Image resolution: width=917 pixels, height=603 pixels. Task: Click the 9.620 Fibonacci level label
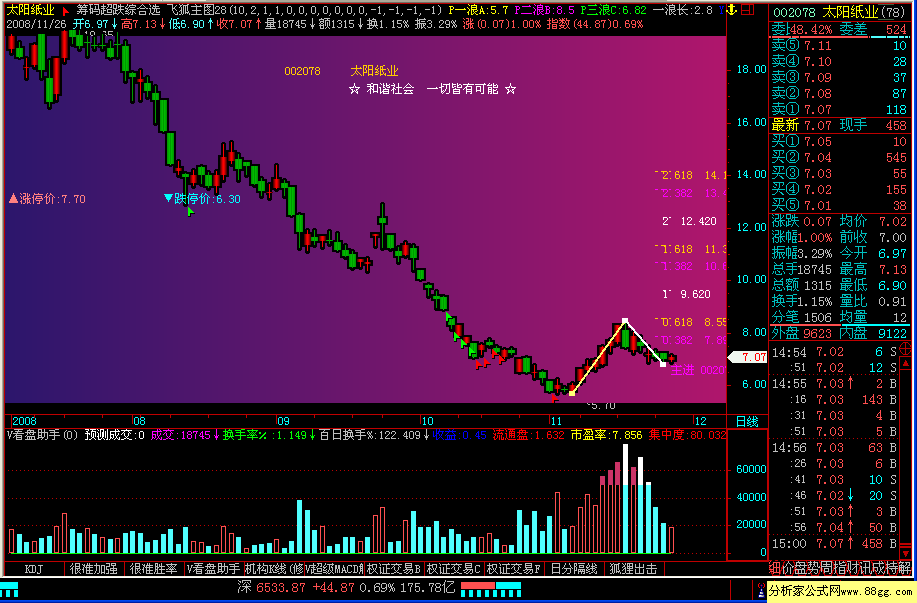point(695,294)
